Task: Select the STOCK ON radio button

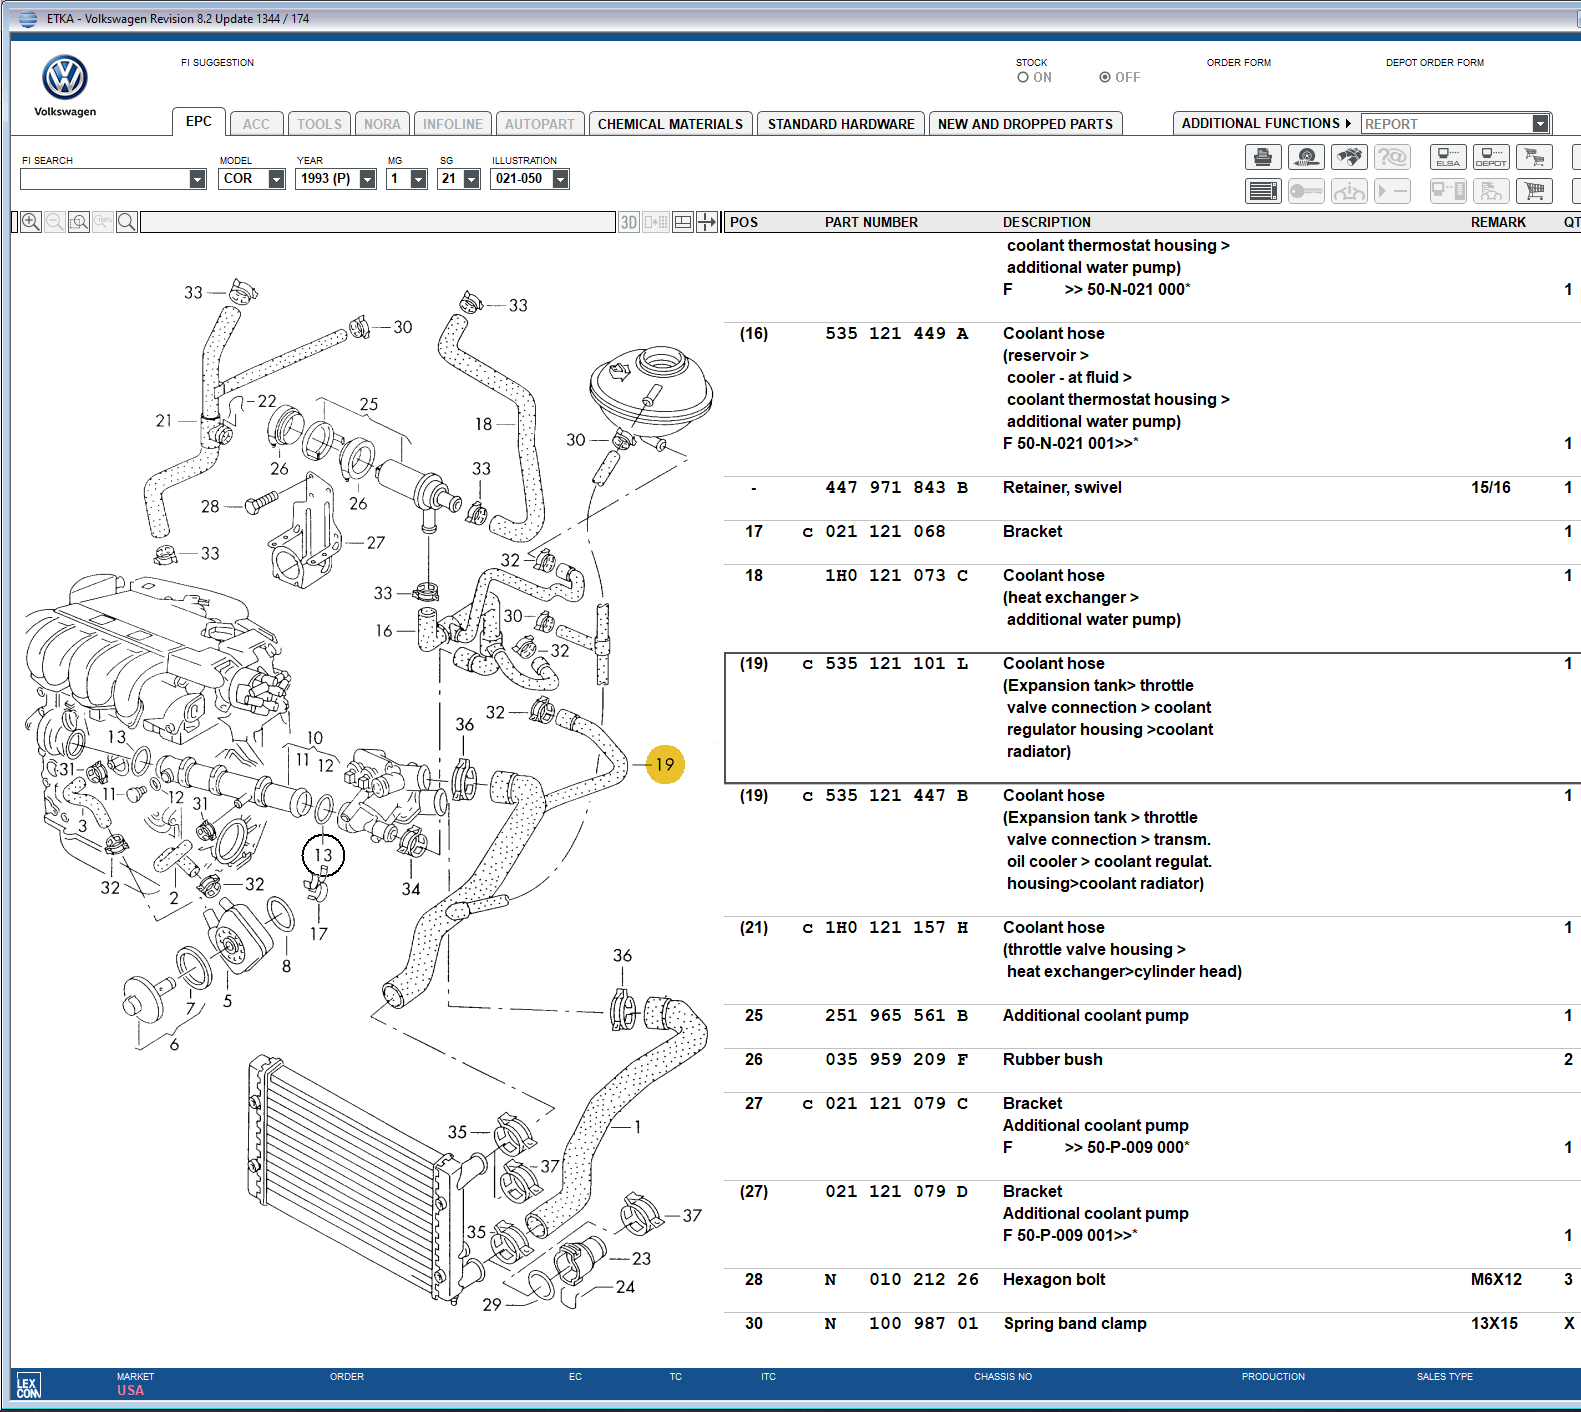Action: (x=1023, y=77)
